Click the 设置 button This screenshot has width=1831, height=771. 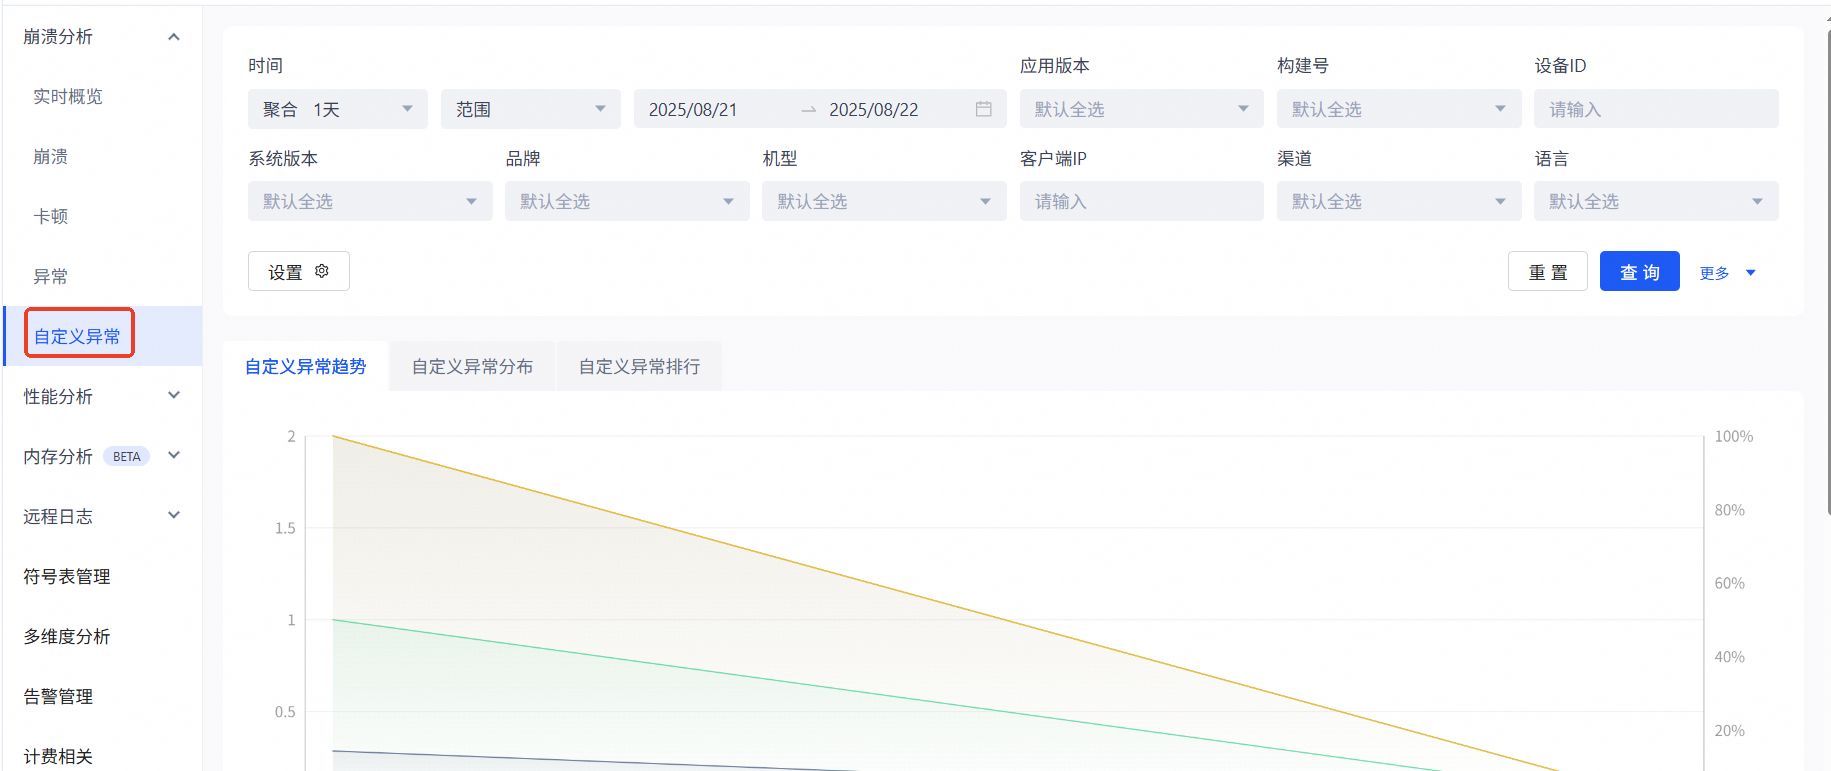pyautogui.click(x=299, y=271)
